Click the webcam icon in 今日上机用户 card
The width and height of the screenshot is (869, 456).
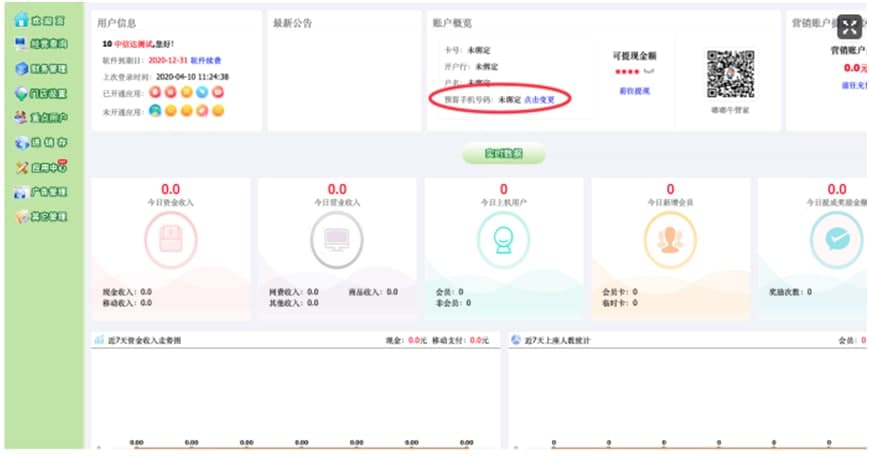[503, 240]
